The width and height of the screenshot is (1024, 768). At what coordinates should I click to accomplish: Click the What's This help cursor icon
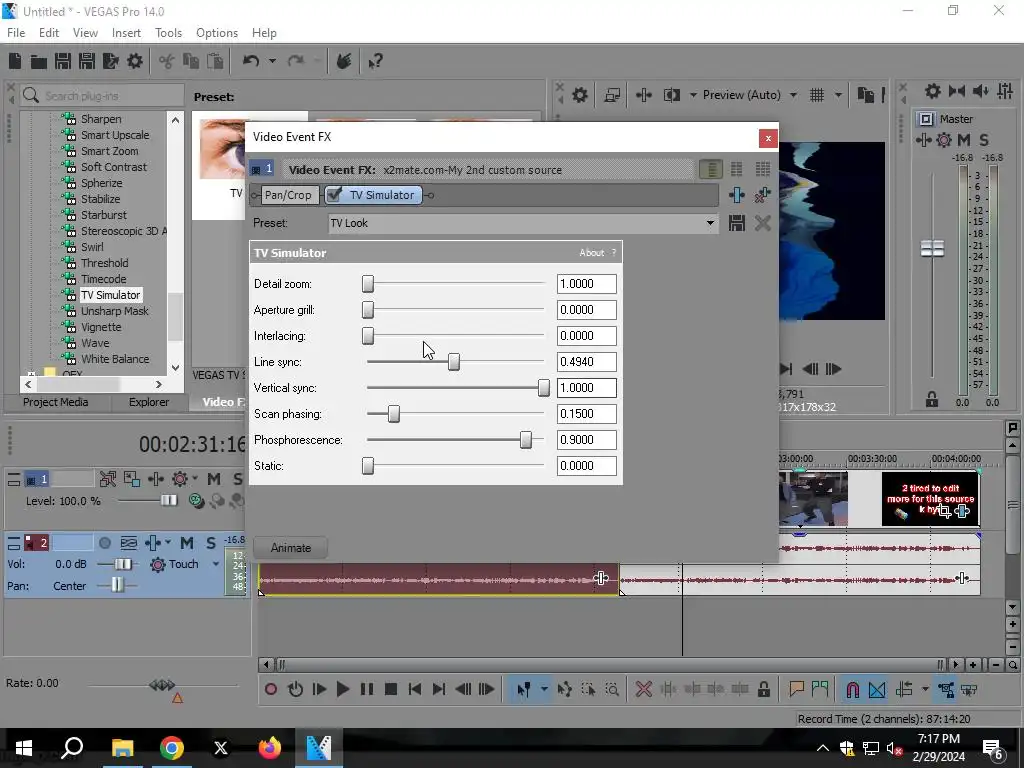(x=375, y=61)
